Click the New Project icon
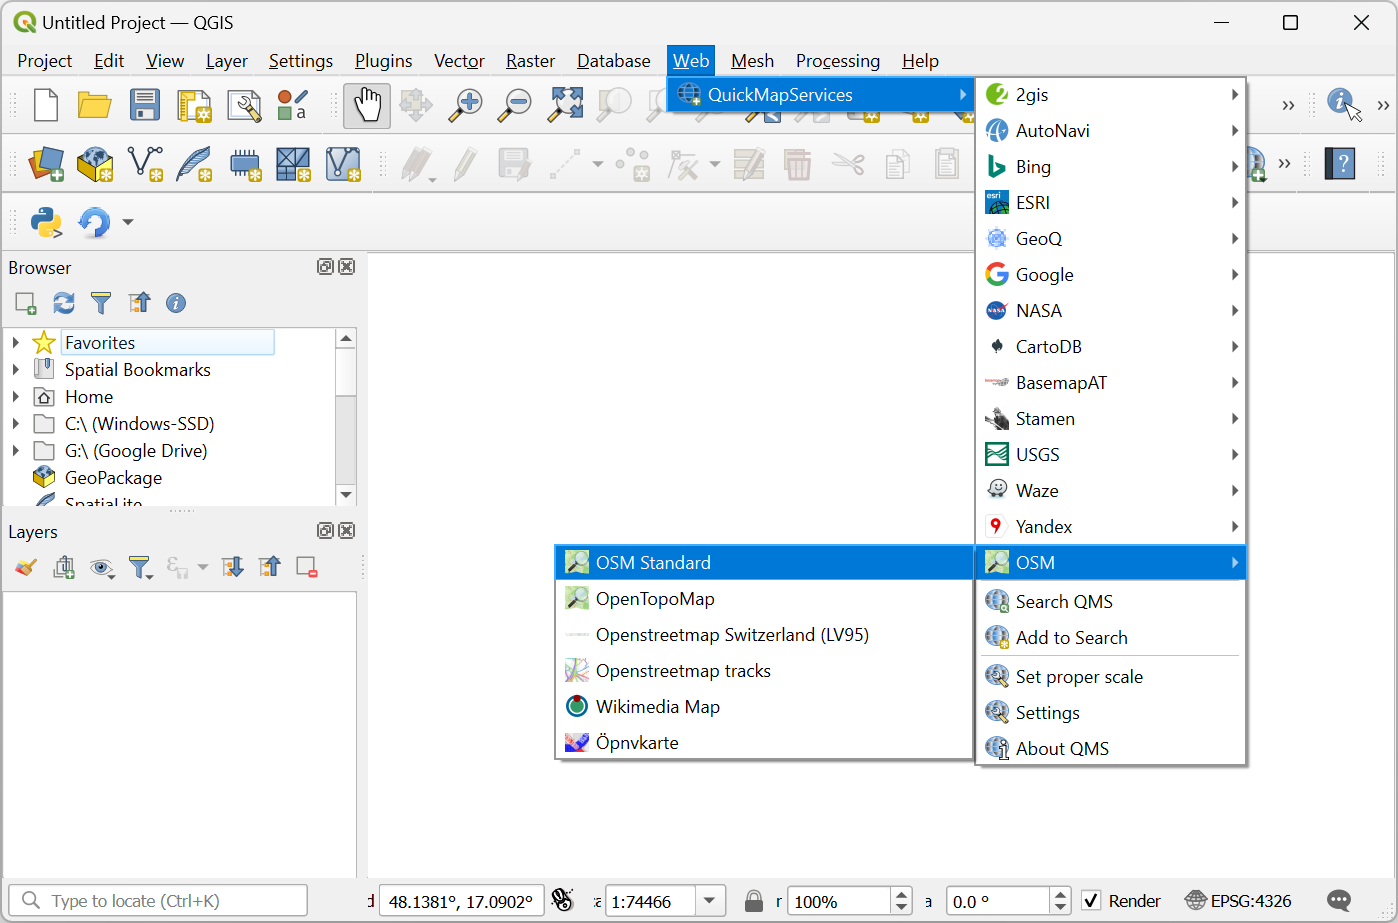Screen dimensions: 1398x923 coord(46,105)
